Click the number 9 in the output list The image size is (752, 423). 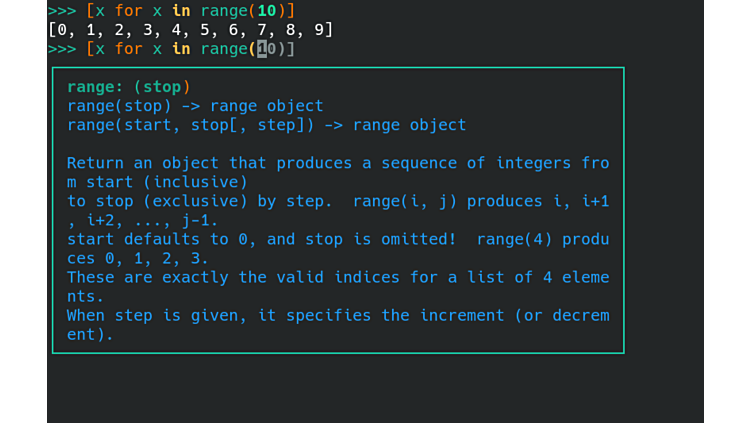(320, 30)
